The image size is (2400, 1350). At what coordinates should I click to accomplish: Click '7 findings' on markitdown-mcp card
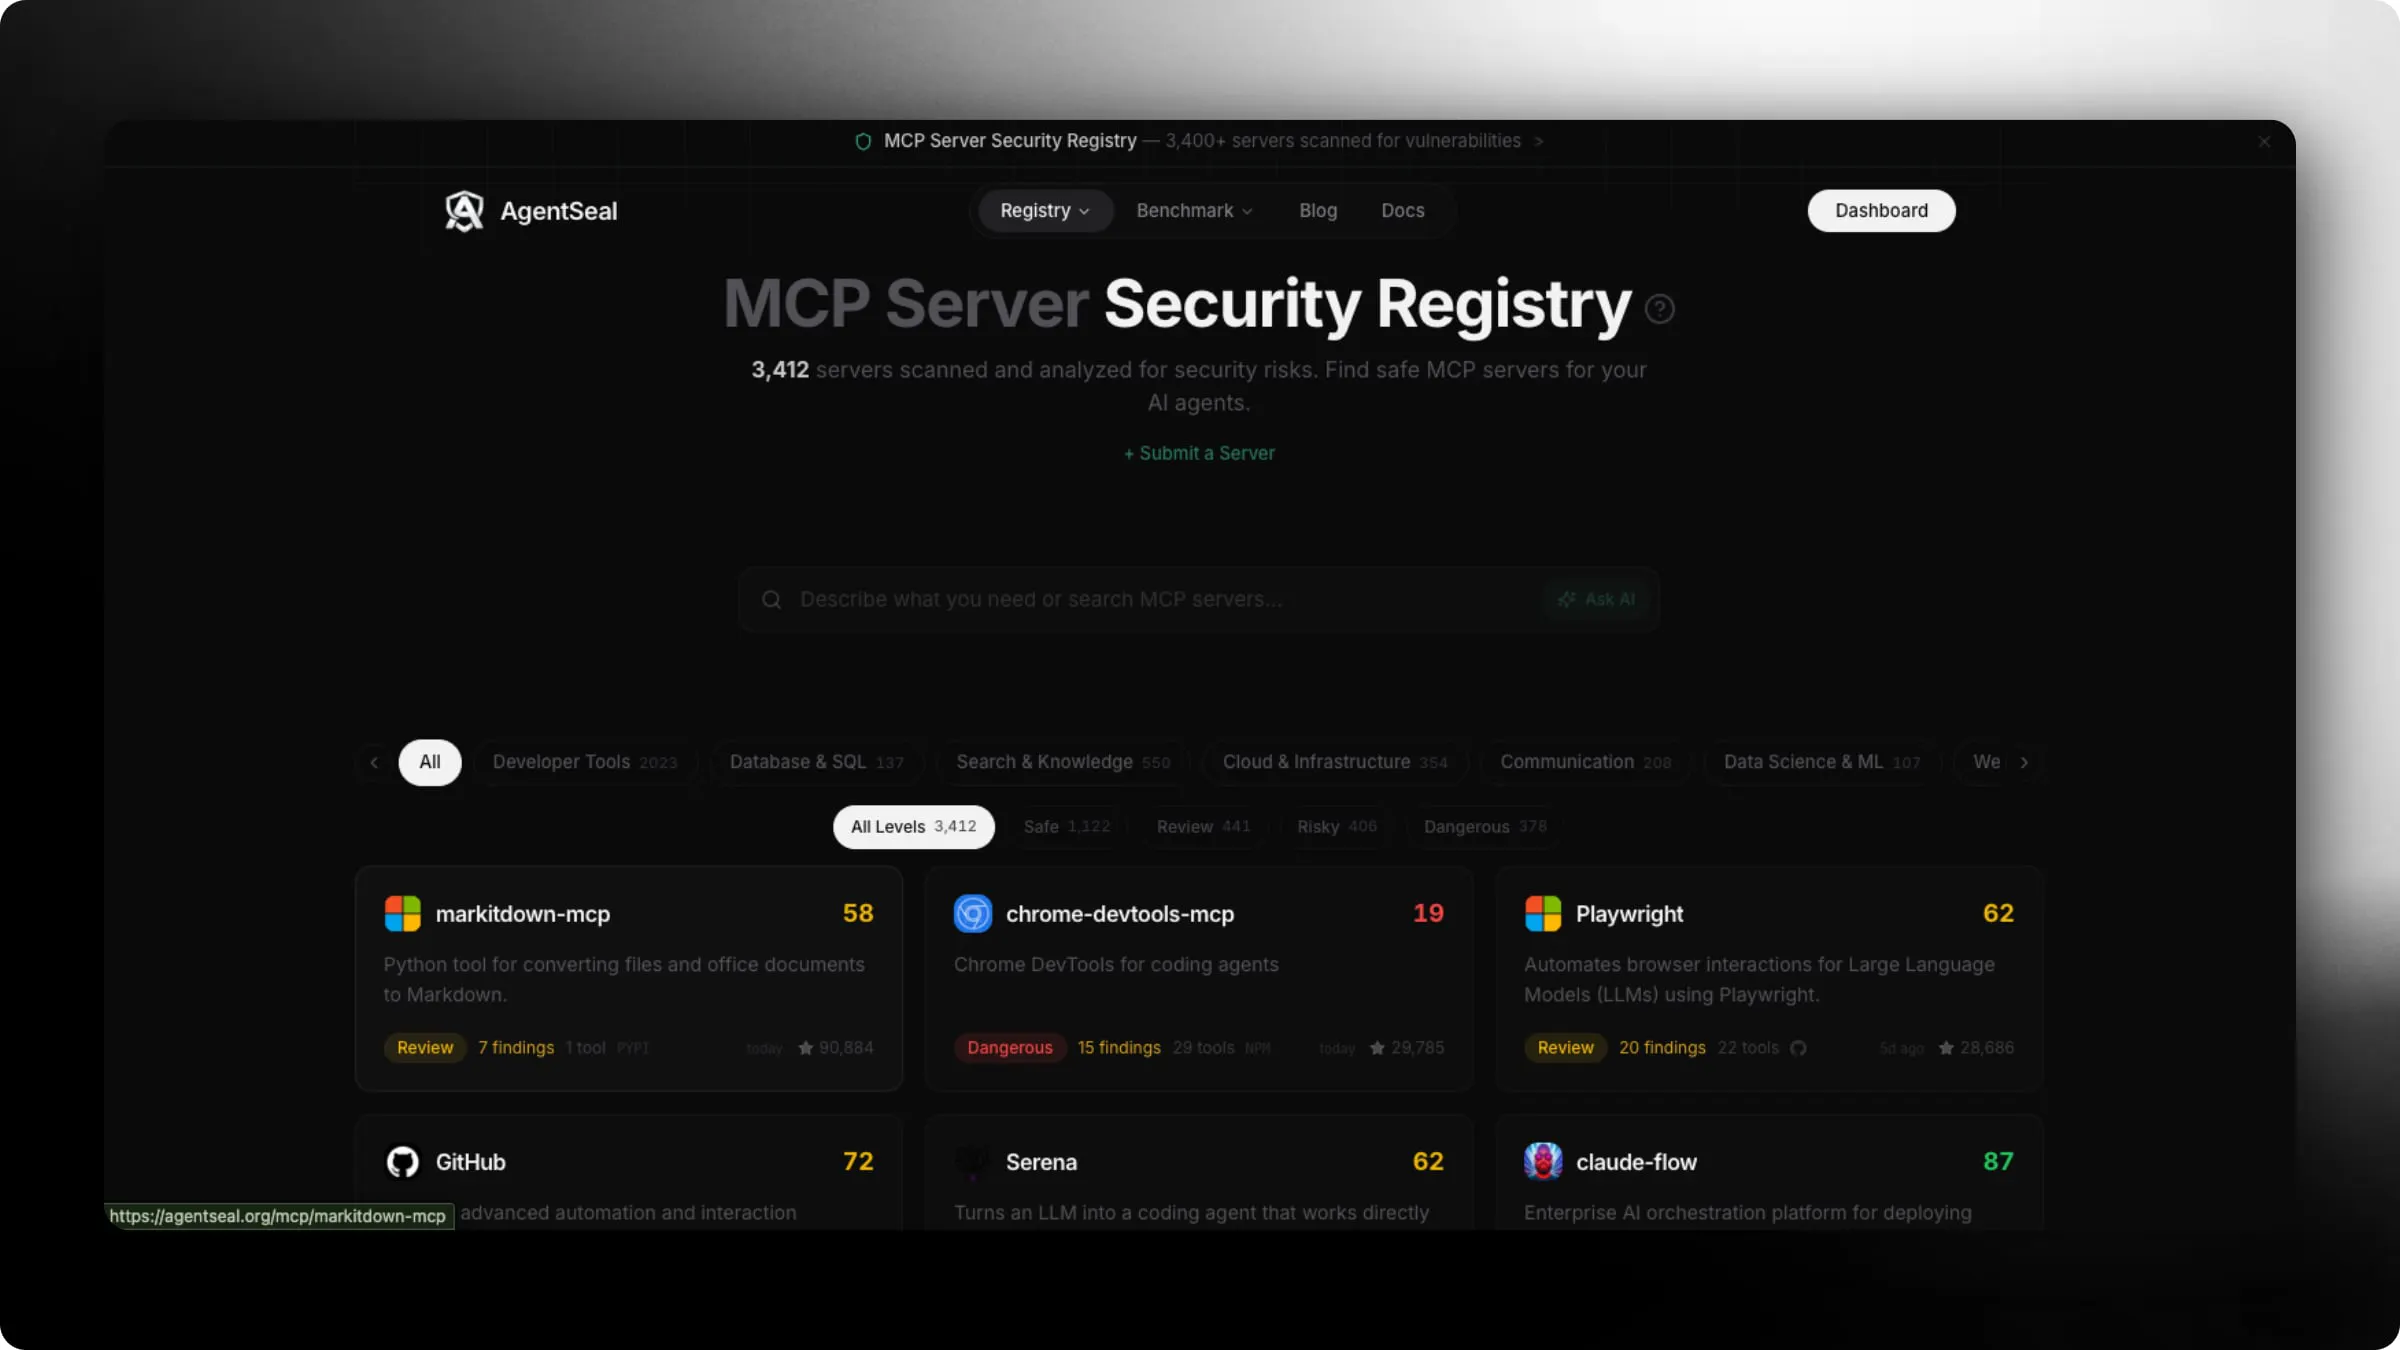[x=516, y=1048]
